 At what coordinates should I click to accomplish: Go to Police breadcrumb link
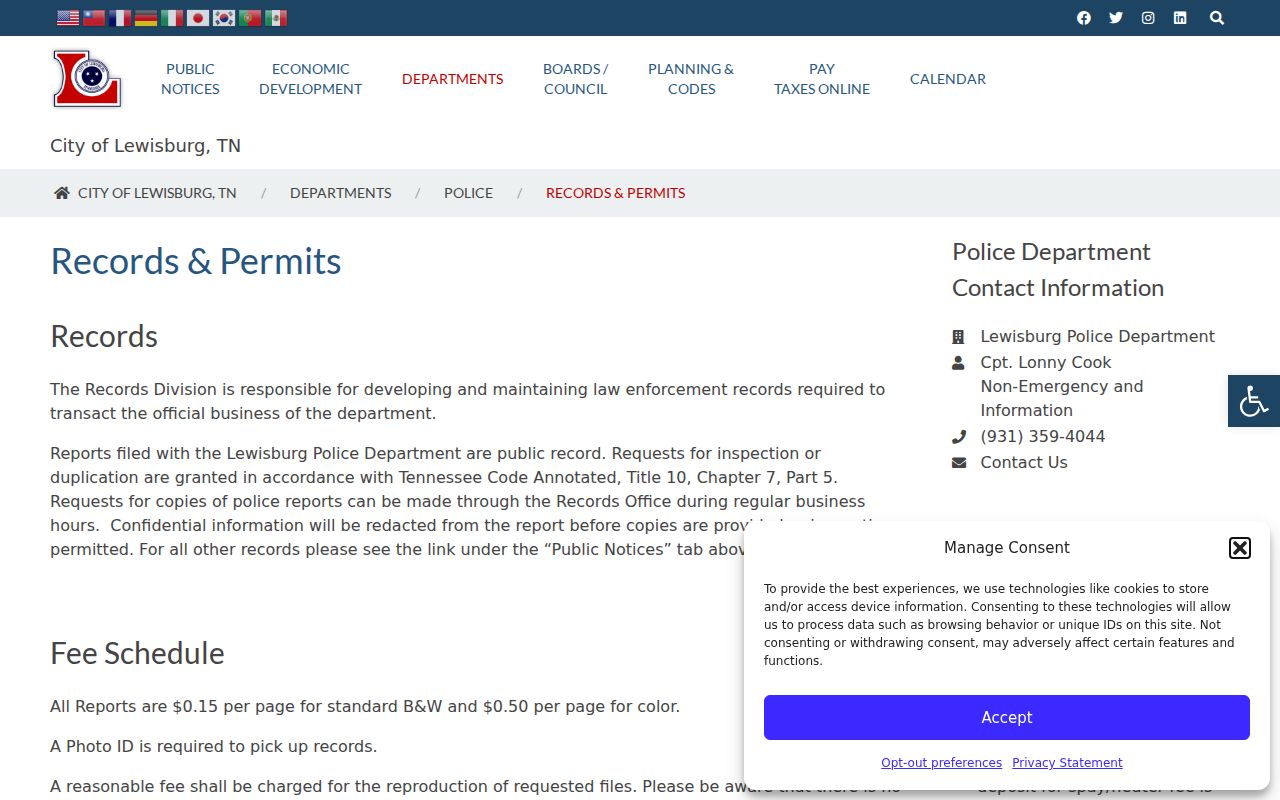tap(468, 193)
